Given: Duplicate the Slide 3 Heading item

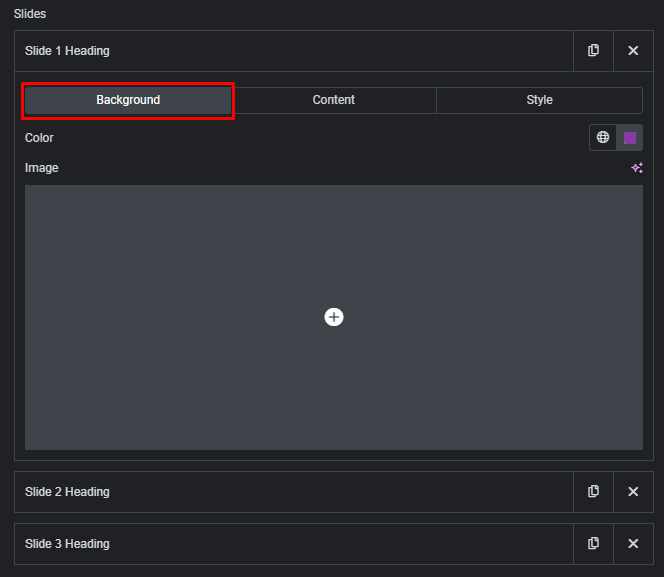Looking at the screenshot, I should [x=593, y=544].
